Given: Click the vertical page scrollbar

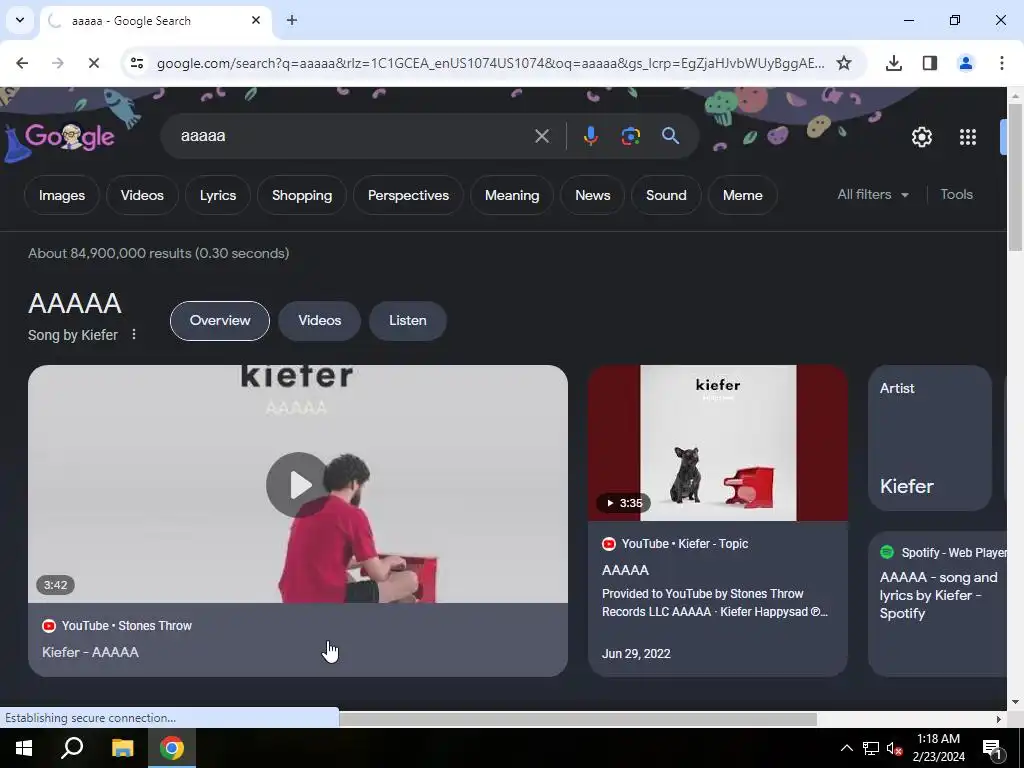Looking at the screenshot, I should (x=1015, y=176).
